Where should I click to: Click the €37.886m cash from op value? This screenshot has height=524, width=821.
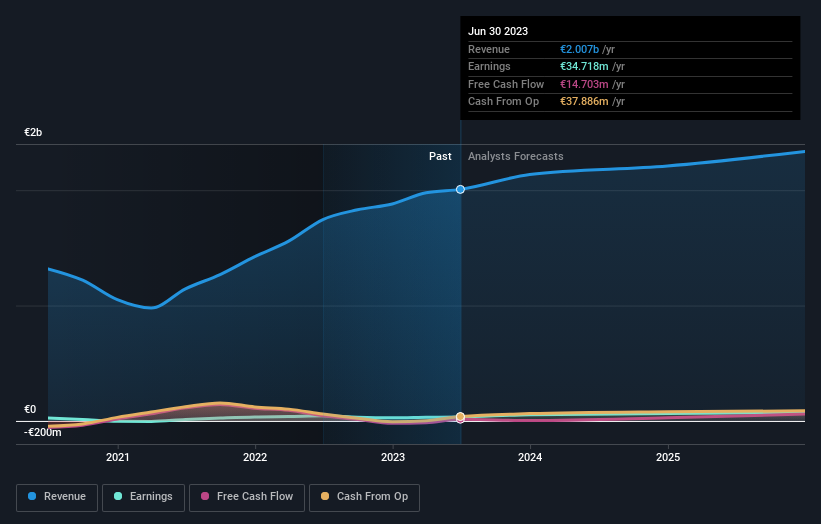pos(584,102)
